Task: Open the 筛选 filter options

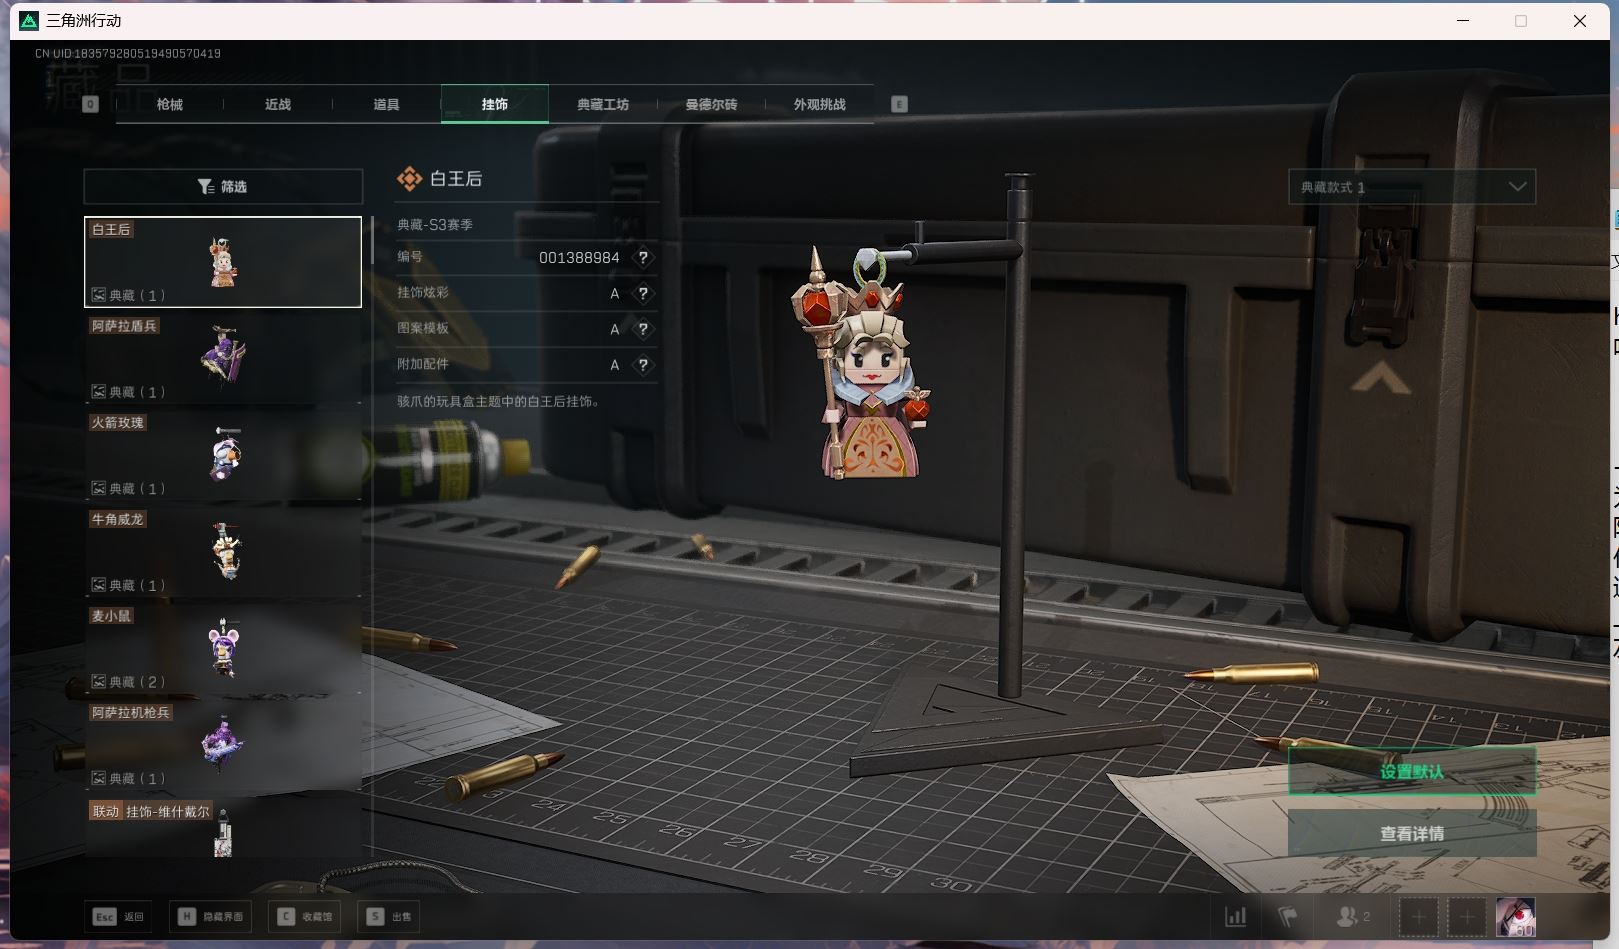Action: point(223,187)
